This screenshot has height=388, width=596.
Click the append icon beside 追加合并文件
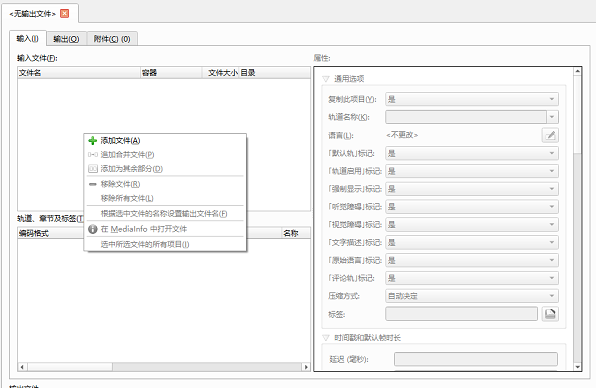click(93, 155)
